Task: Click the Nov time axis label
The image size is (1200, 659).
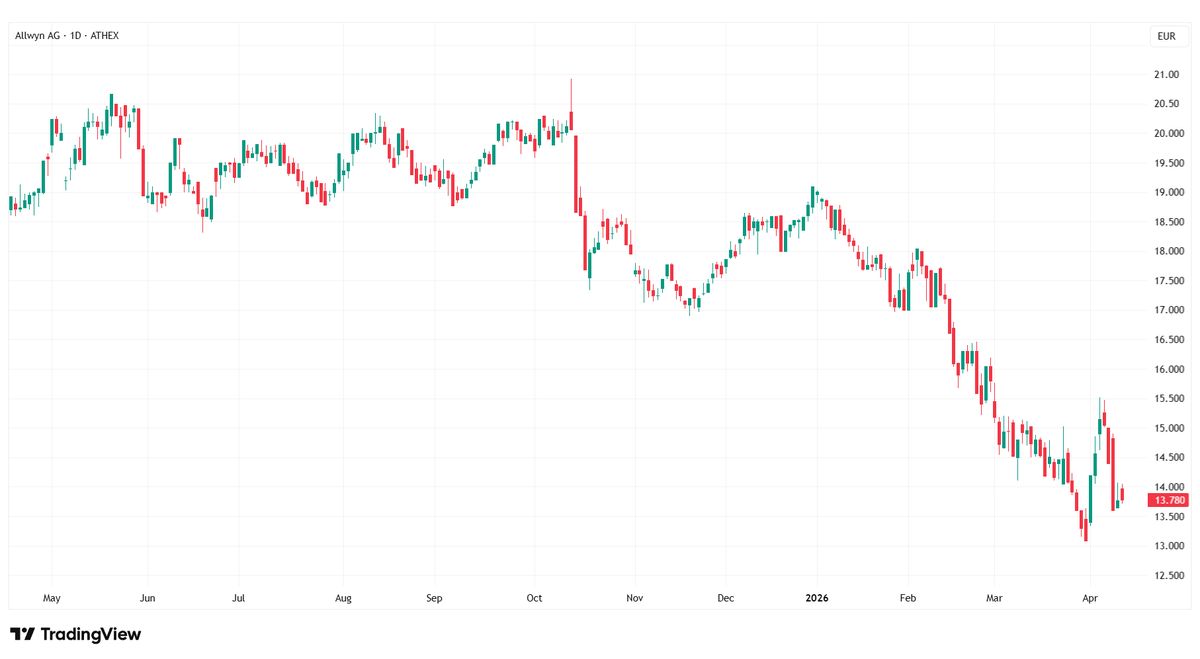Action: point(633,598)
